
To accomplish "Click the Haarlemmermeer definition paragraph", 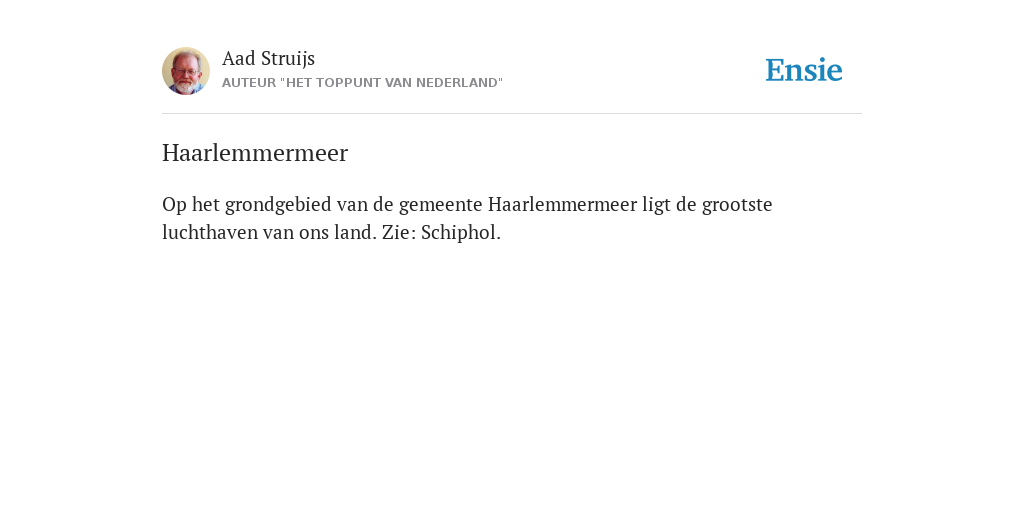I will coord(468,218).
